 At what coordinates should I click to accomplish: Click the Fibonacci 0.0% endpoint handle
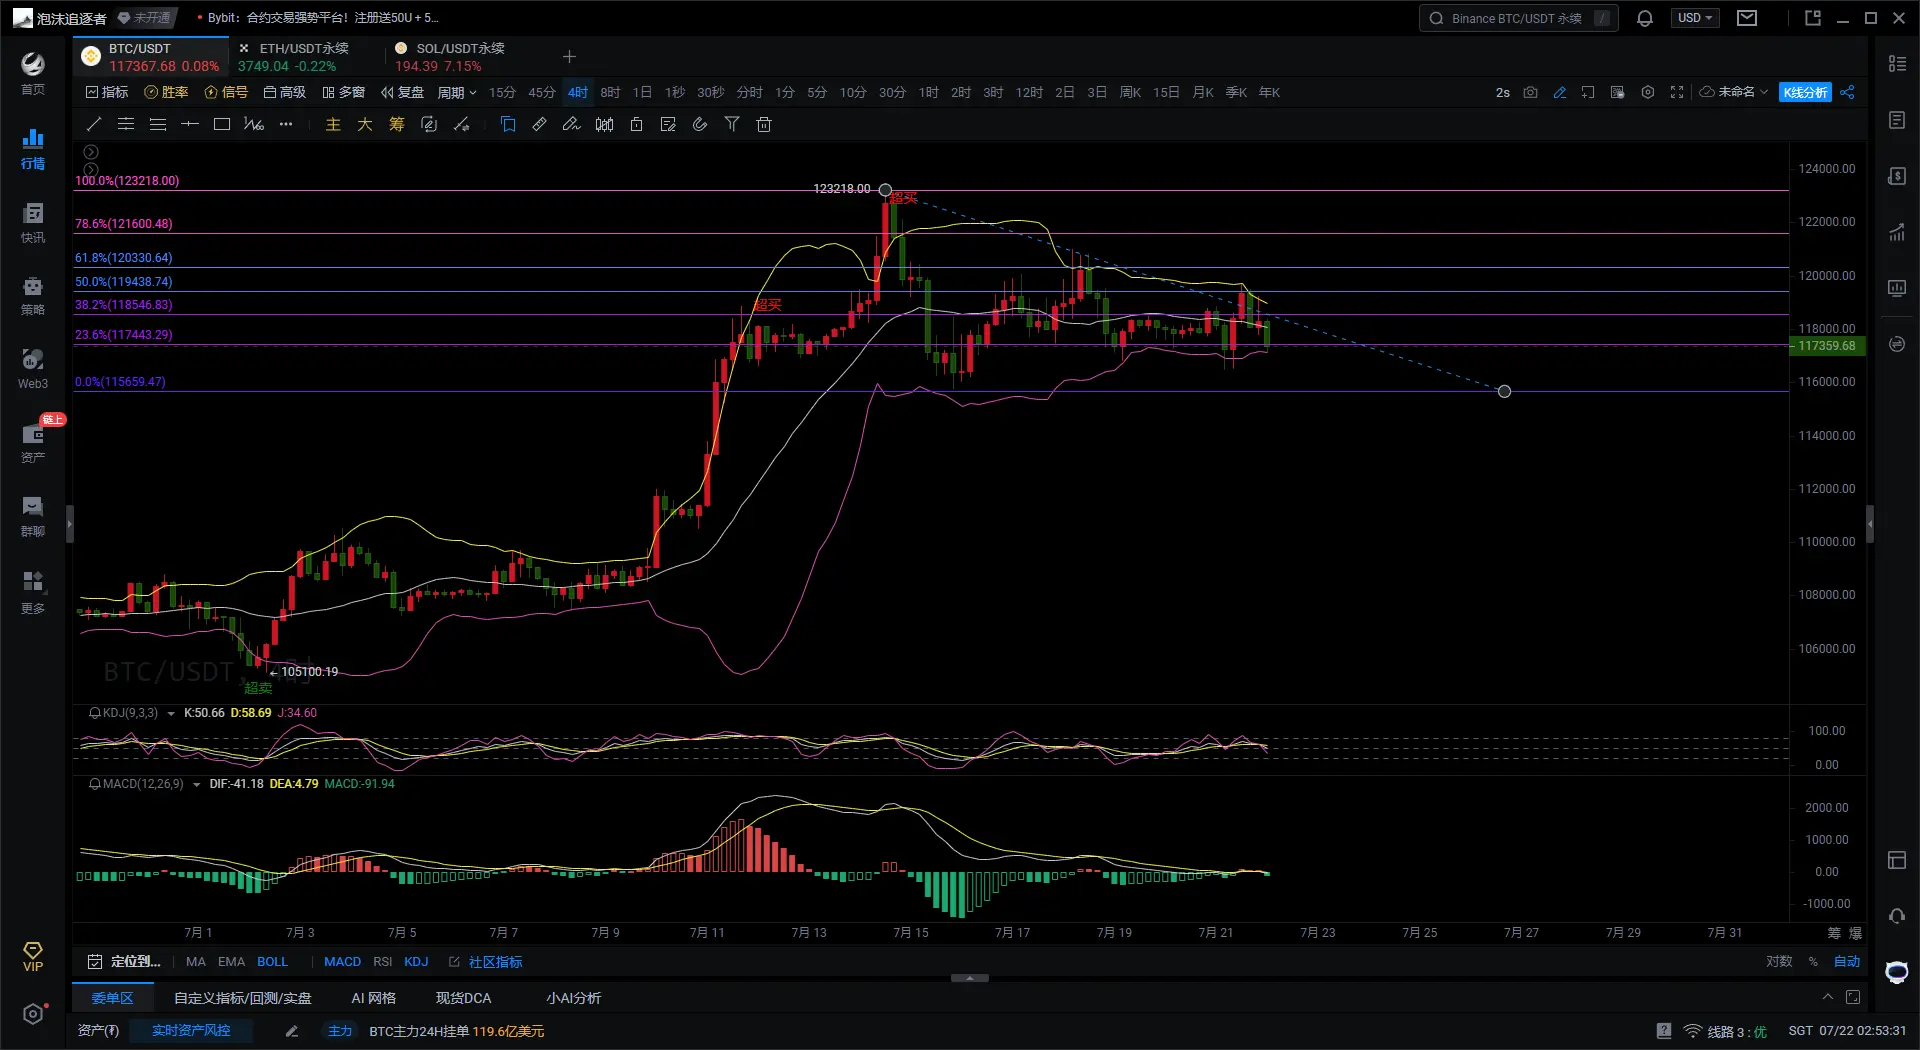click(x=1504, y=391)
